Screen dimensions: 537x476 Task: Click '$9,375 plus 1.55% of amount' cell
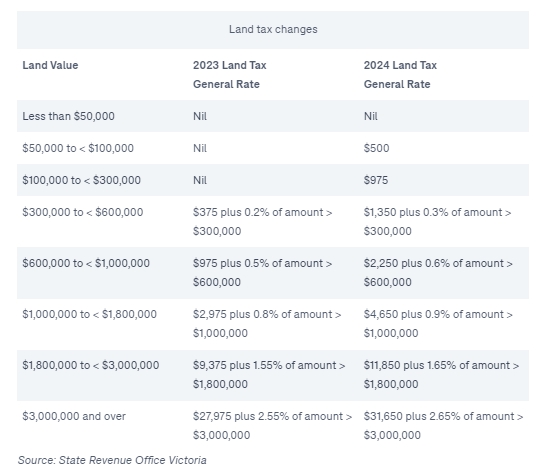click(x=269, y=375)
